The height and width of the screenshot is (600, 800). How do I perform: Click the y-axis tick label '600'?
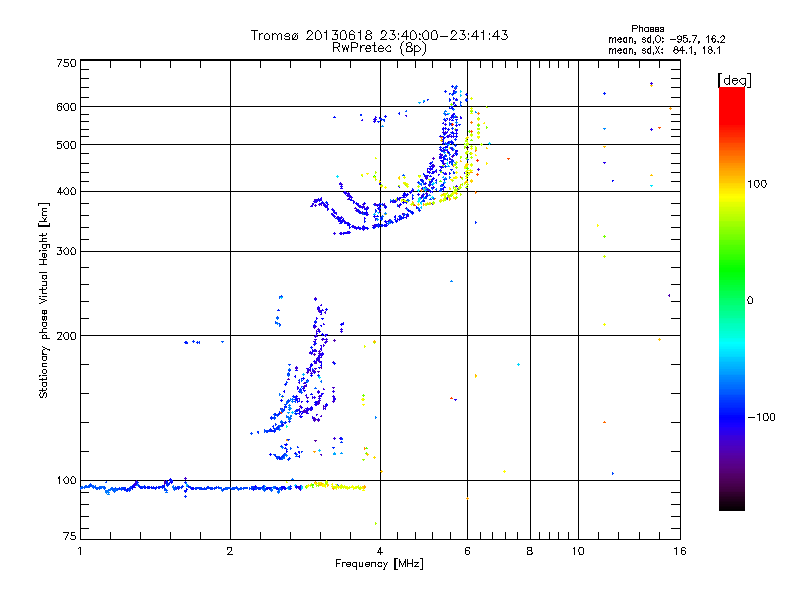click(66, 107)
